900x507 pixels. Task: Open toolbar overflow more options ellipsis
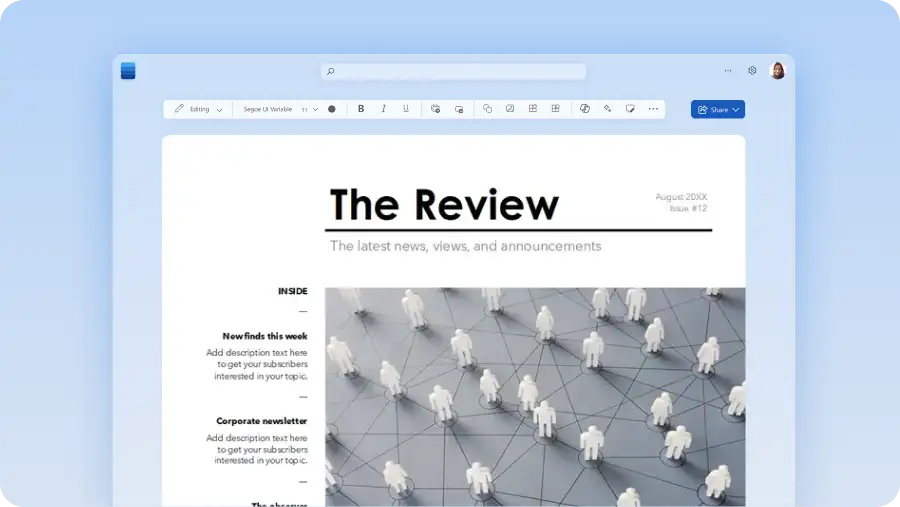click(653, 109)
